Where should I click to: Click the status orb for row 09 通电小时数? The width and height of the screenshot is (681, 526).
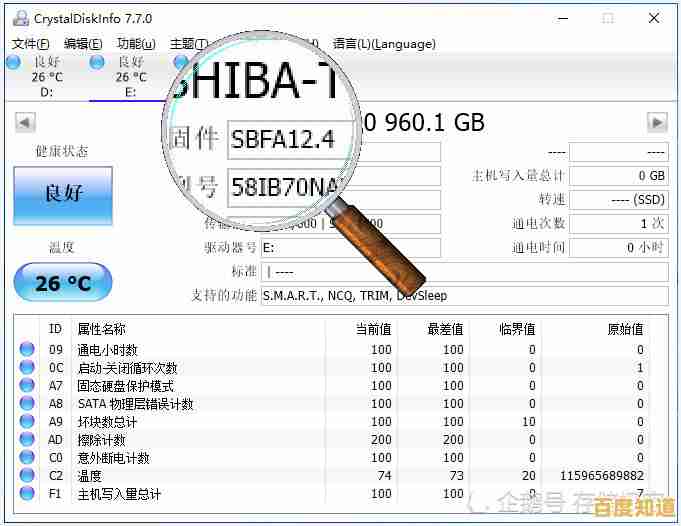(27, 350)
